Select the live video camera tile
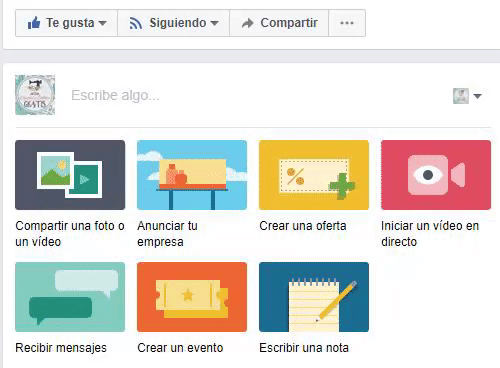This screenshot has height=368, width=500. pyautogui.click(x=436, y=175)
